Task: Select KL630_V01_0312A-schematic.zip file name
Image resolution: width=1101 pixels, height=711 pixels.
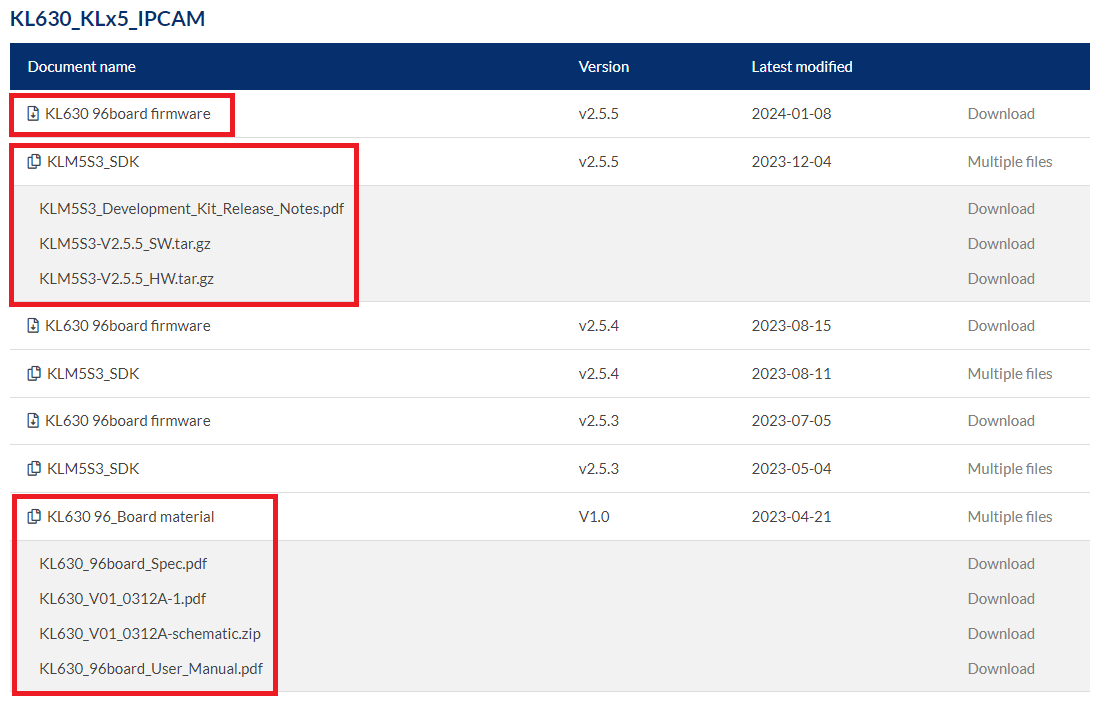Action: [150, 634]
